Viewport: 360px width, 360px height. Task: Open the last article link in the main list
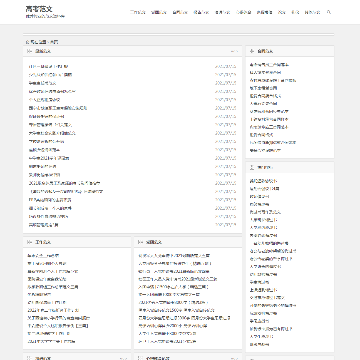point(44,225)
